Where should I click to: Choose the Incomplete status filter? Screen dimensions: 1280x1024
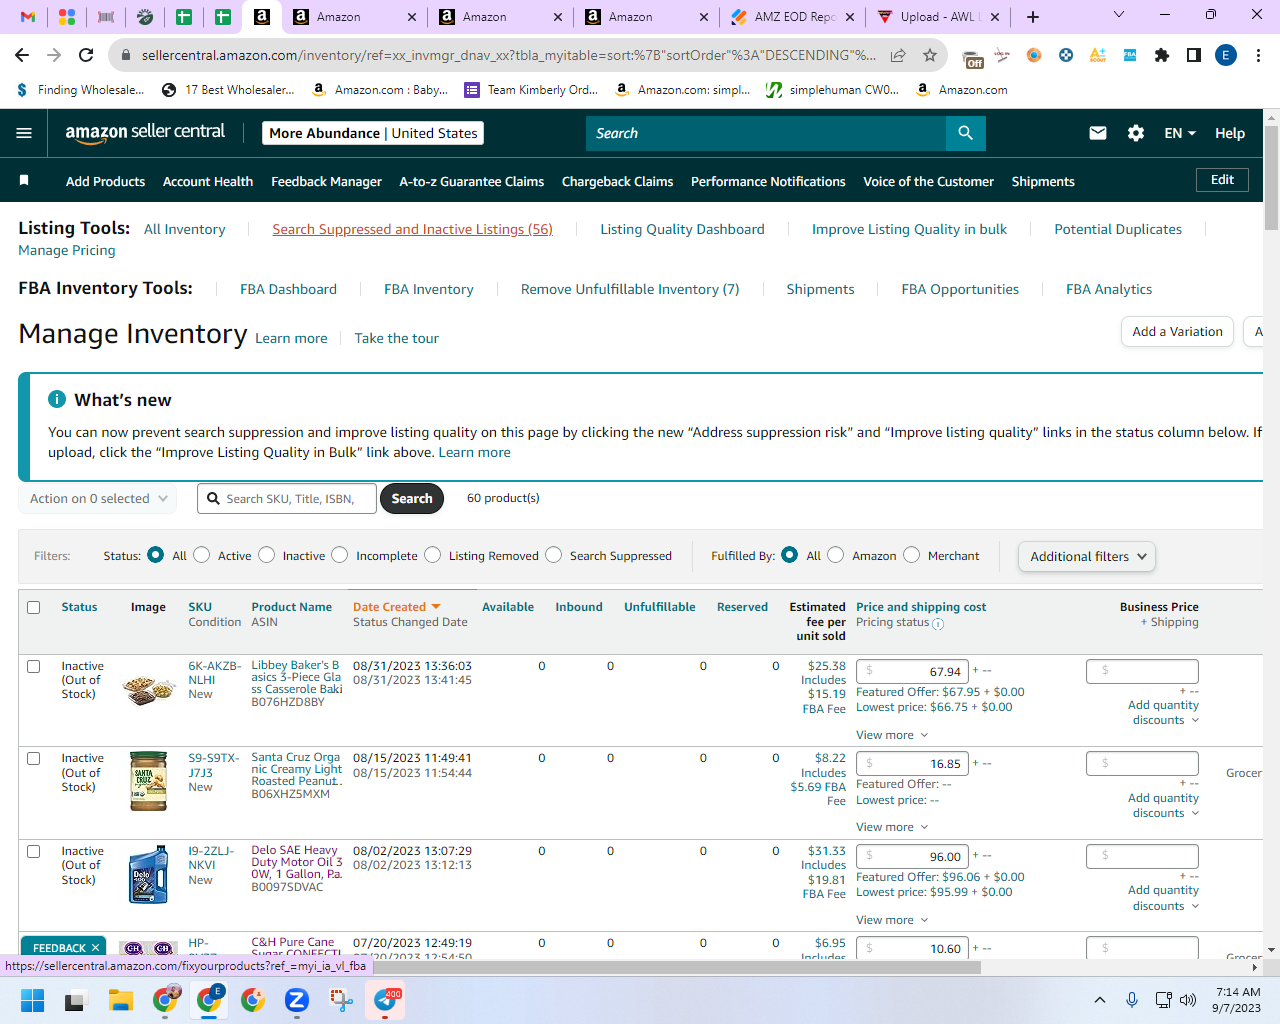(x=340, y=555)
